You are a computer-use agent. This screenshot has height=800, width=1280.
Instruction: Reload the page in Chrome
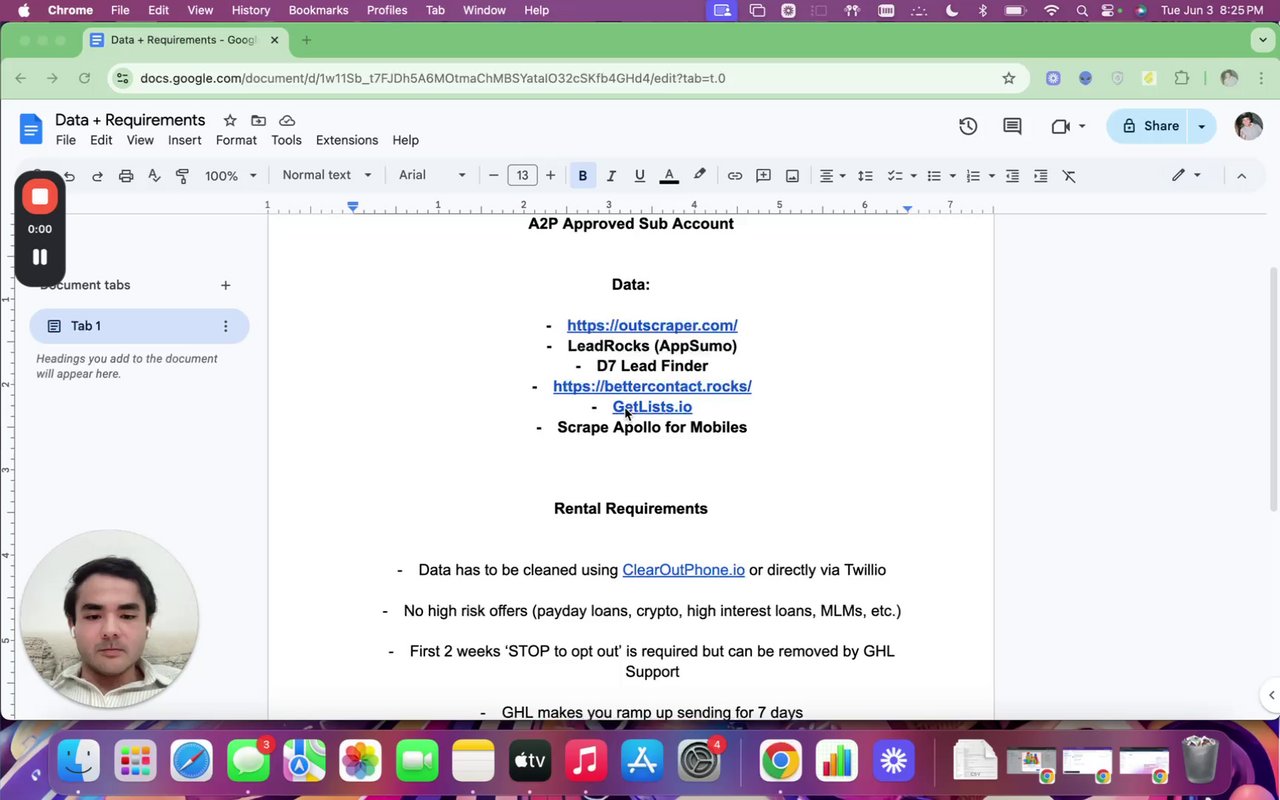[84, 78]
